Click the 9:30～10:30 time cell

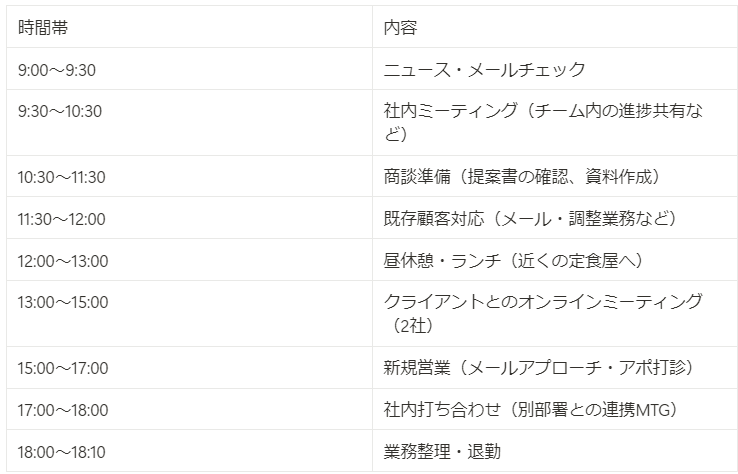coord(189,122)
